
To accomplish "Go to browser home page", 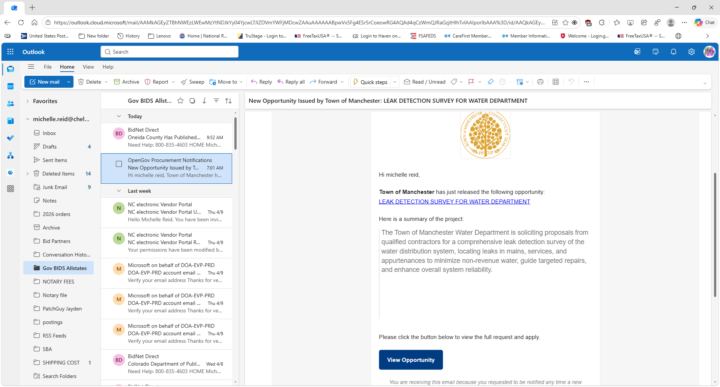I will (x=34, y=22).
